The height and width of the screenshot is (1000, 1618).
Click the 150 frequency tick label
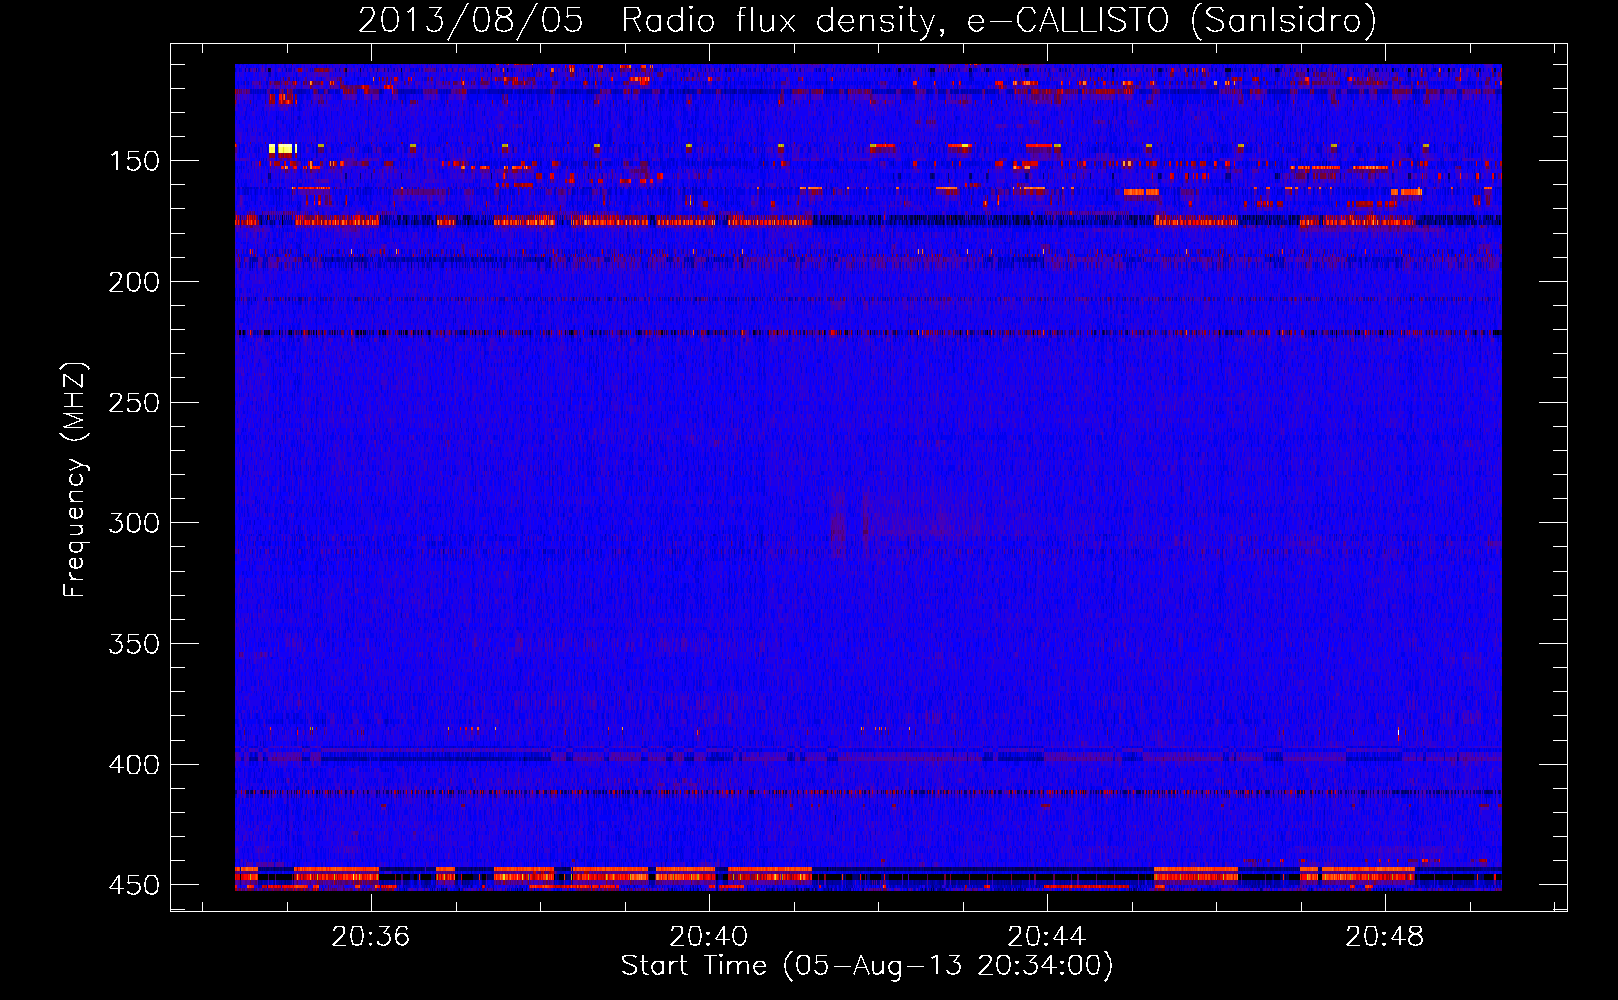[134, 161]
